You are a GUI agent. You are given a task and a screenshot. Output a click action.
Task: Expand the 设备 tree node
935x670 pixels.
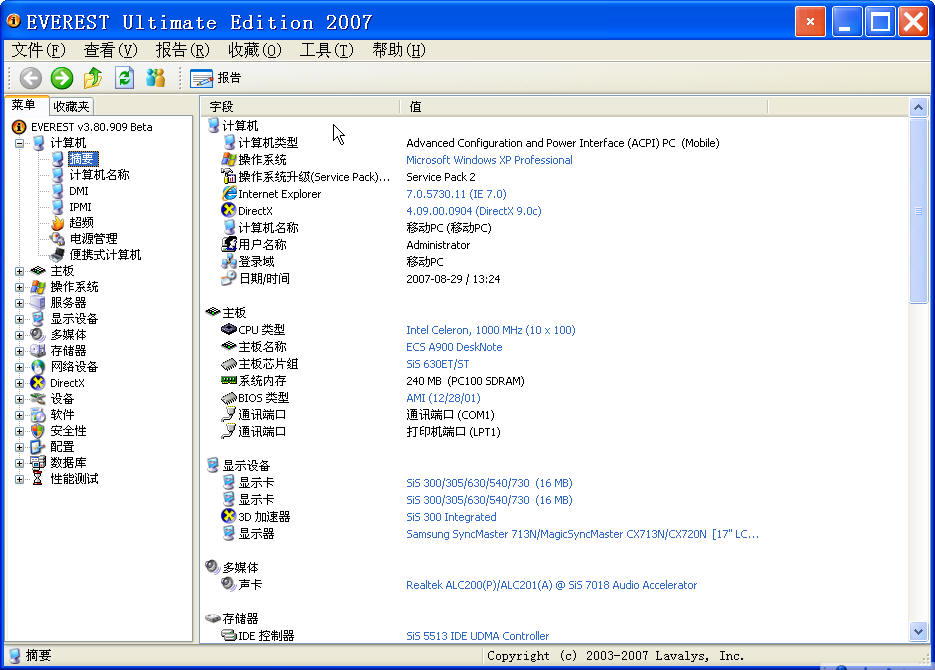[x=19, y=399]
